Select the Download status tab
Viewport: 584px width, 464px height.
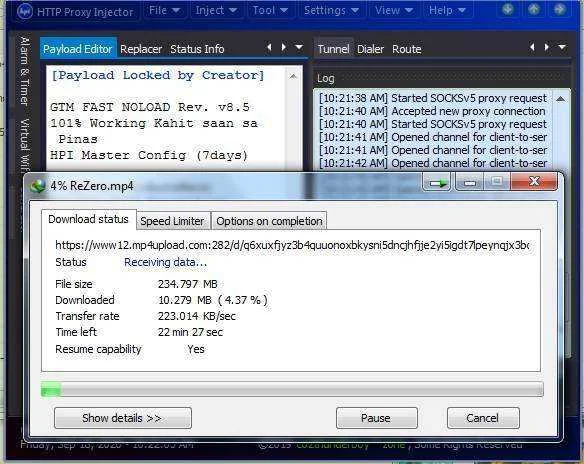(88, 219)
